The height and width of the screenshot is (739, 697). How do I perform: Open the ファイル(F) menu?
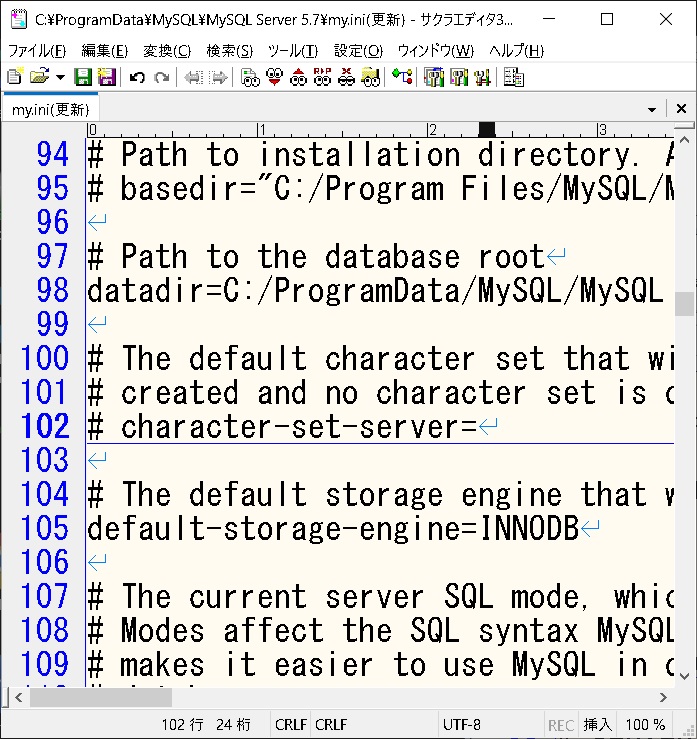(37, 50)
